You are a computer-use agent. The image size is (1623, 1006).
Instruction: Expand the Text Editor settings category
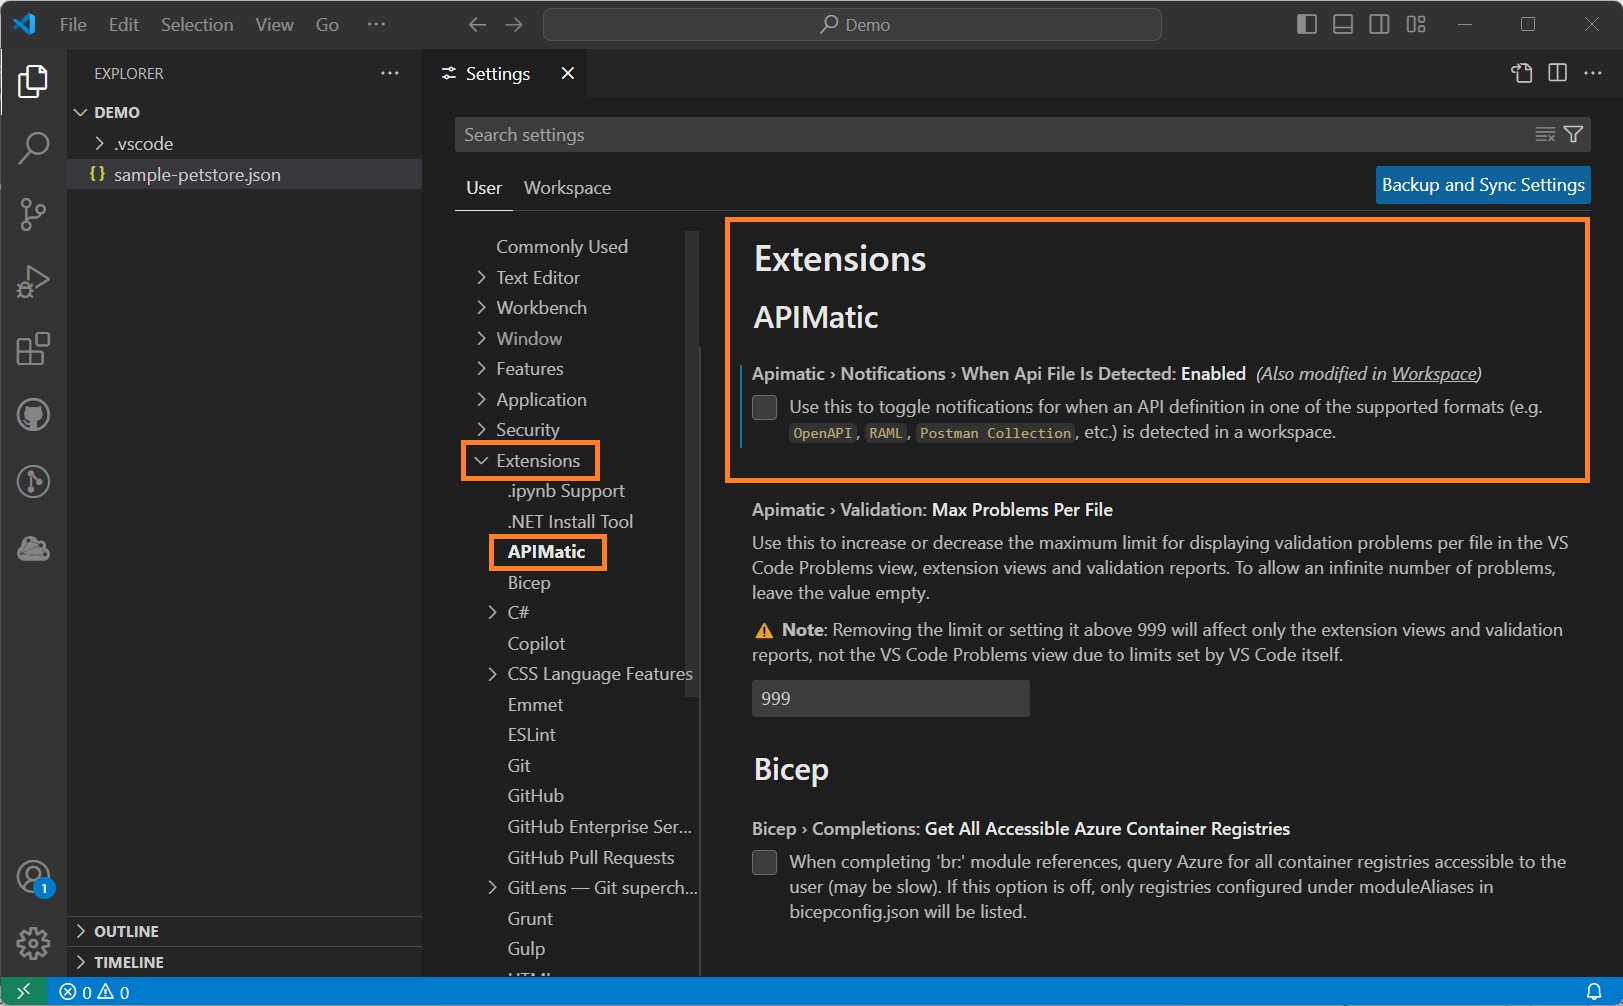(481, 277)
